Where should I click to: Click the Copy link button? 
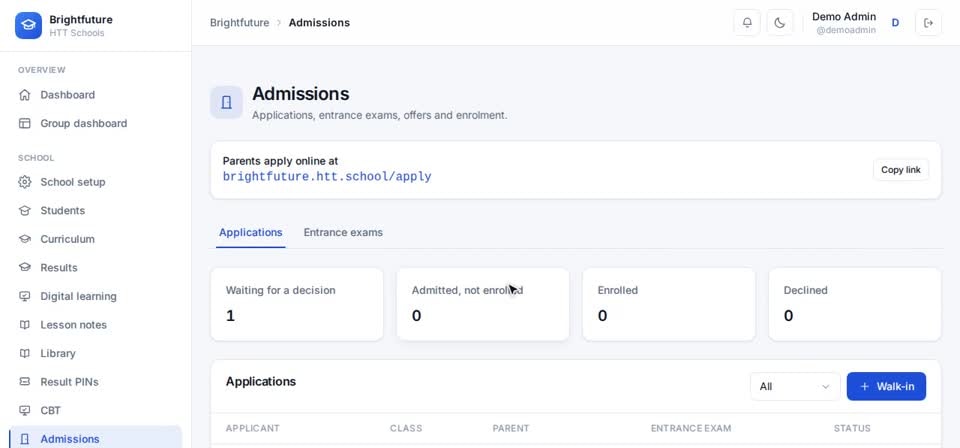pos(901,170)
